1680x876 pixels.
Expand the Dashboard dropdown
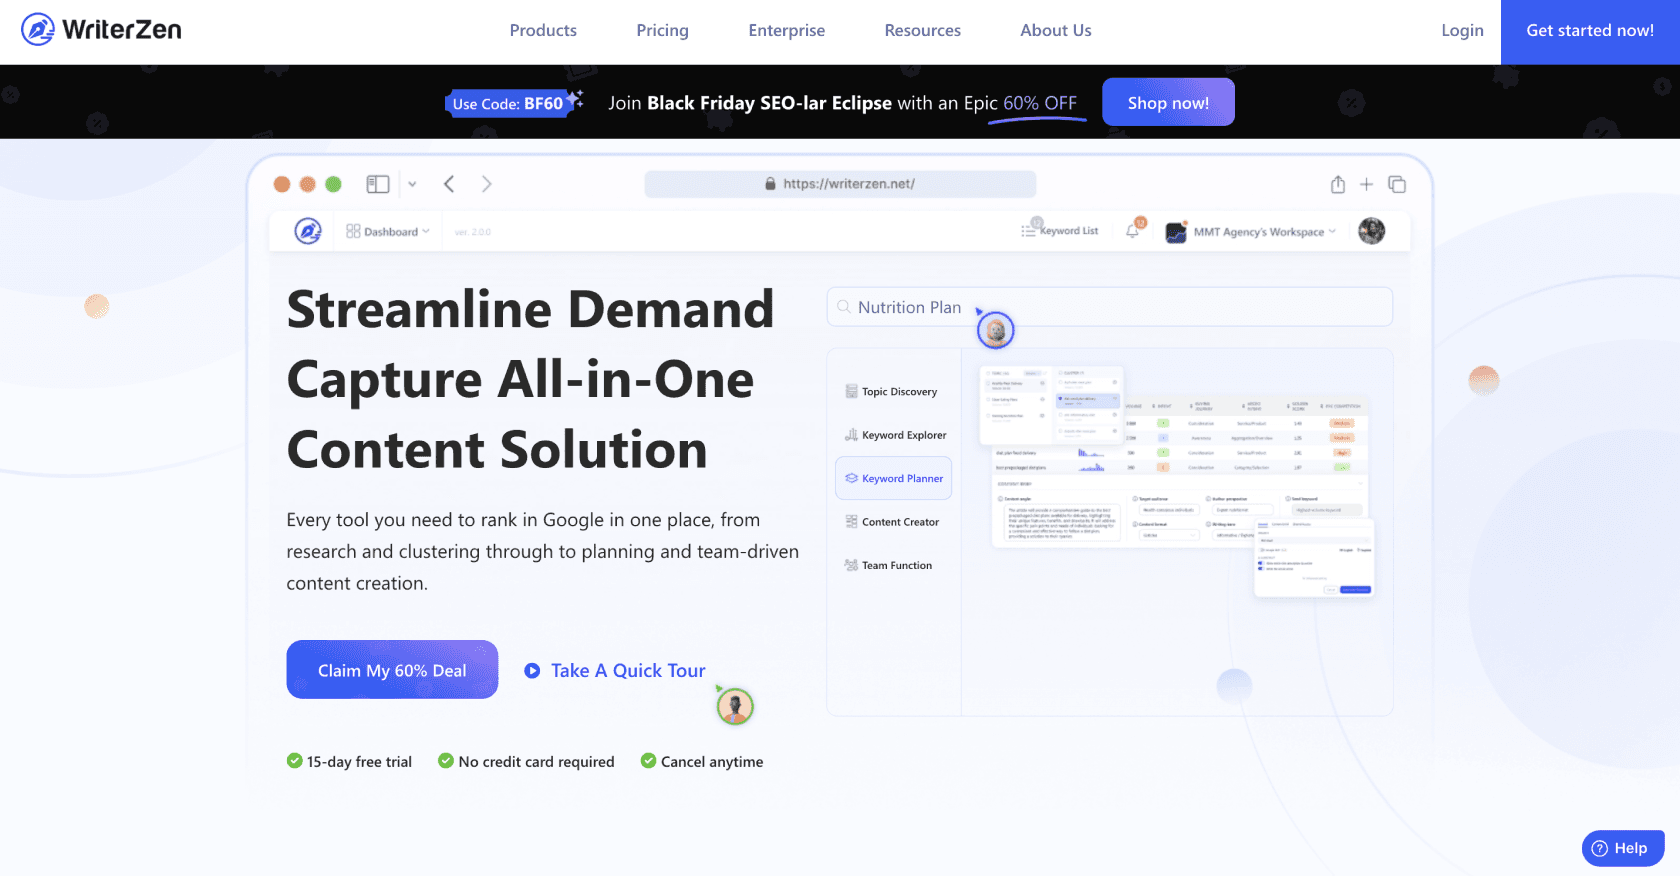click(388, 231)
